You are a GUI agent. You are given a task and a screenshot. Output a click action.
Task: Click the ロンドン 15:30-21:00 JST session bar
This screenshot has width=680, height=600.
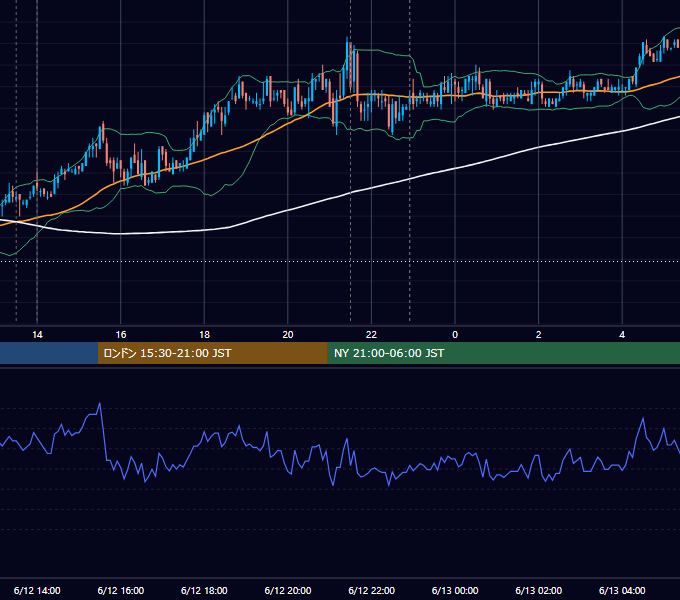coord(212,353)
